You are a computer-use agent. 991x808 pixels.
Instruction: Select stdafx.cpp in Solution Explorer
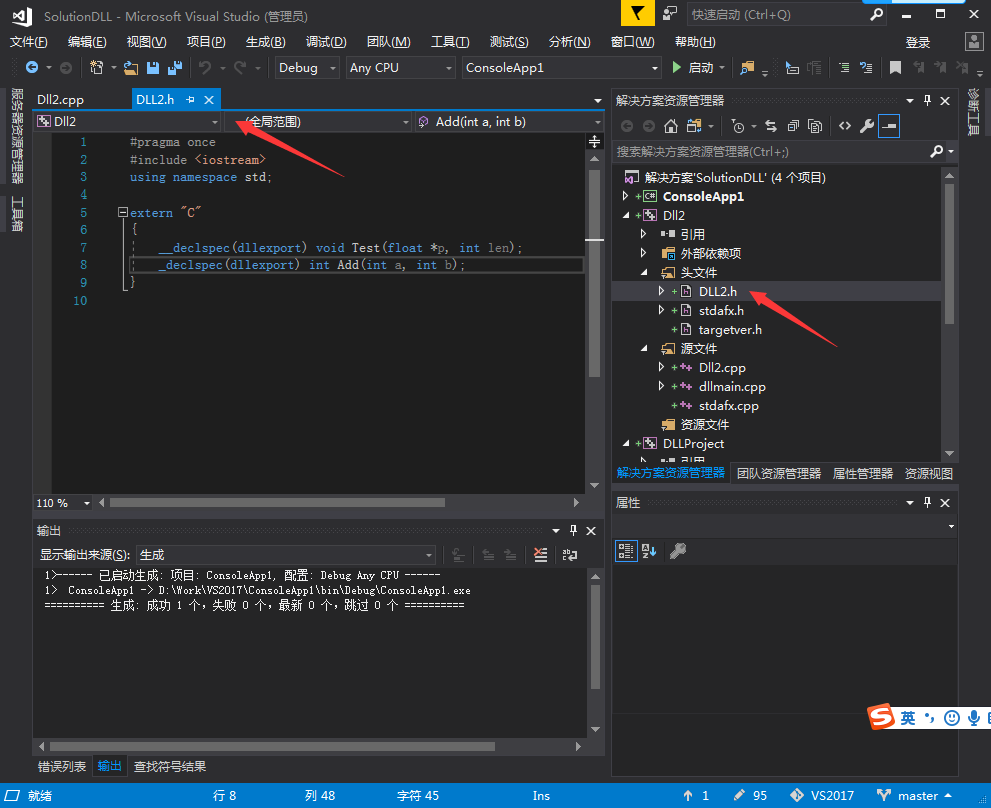[728, 405]
